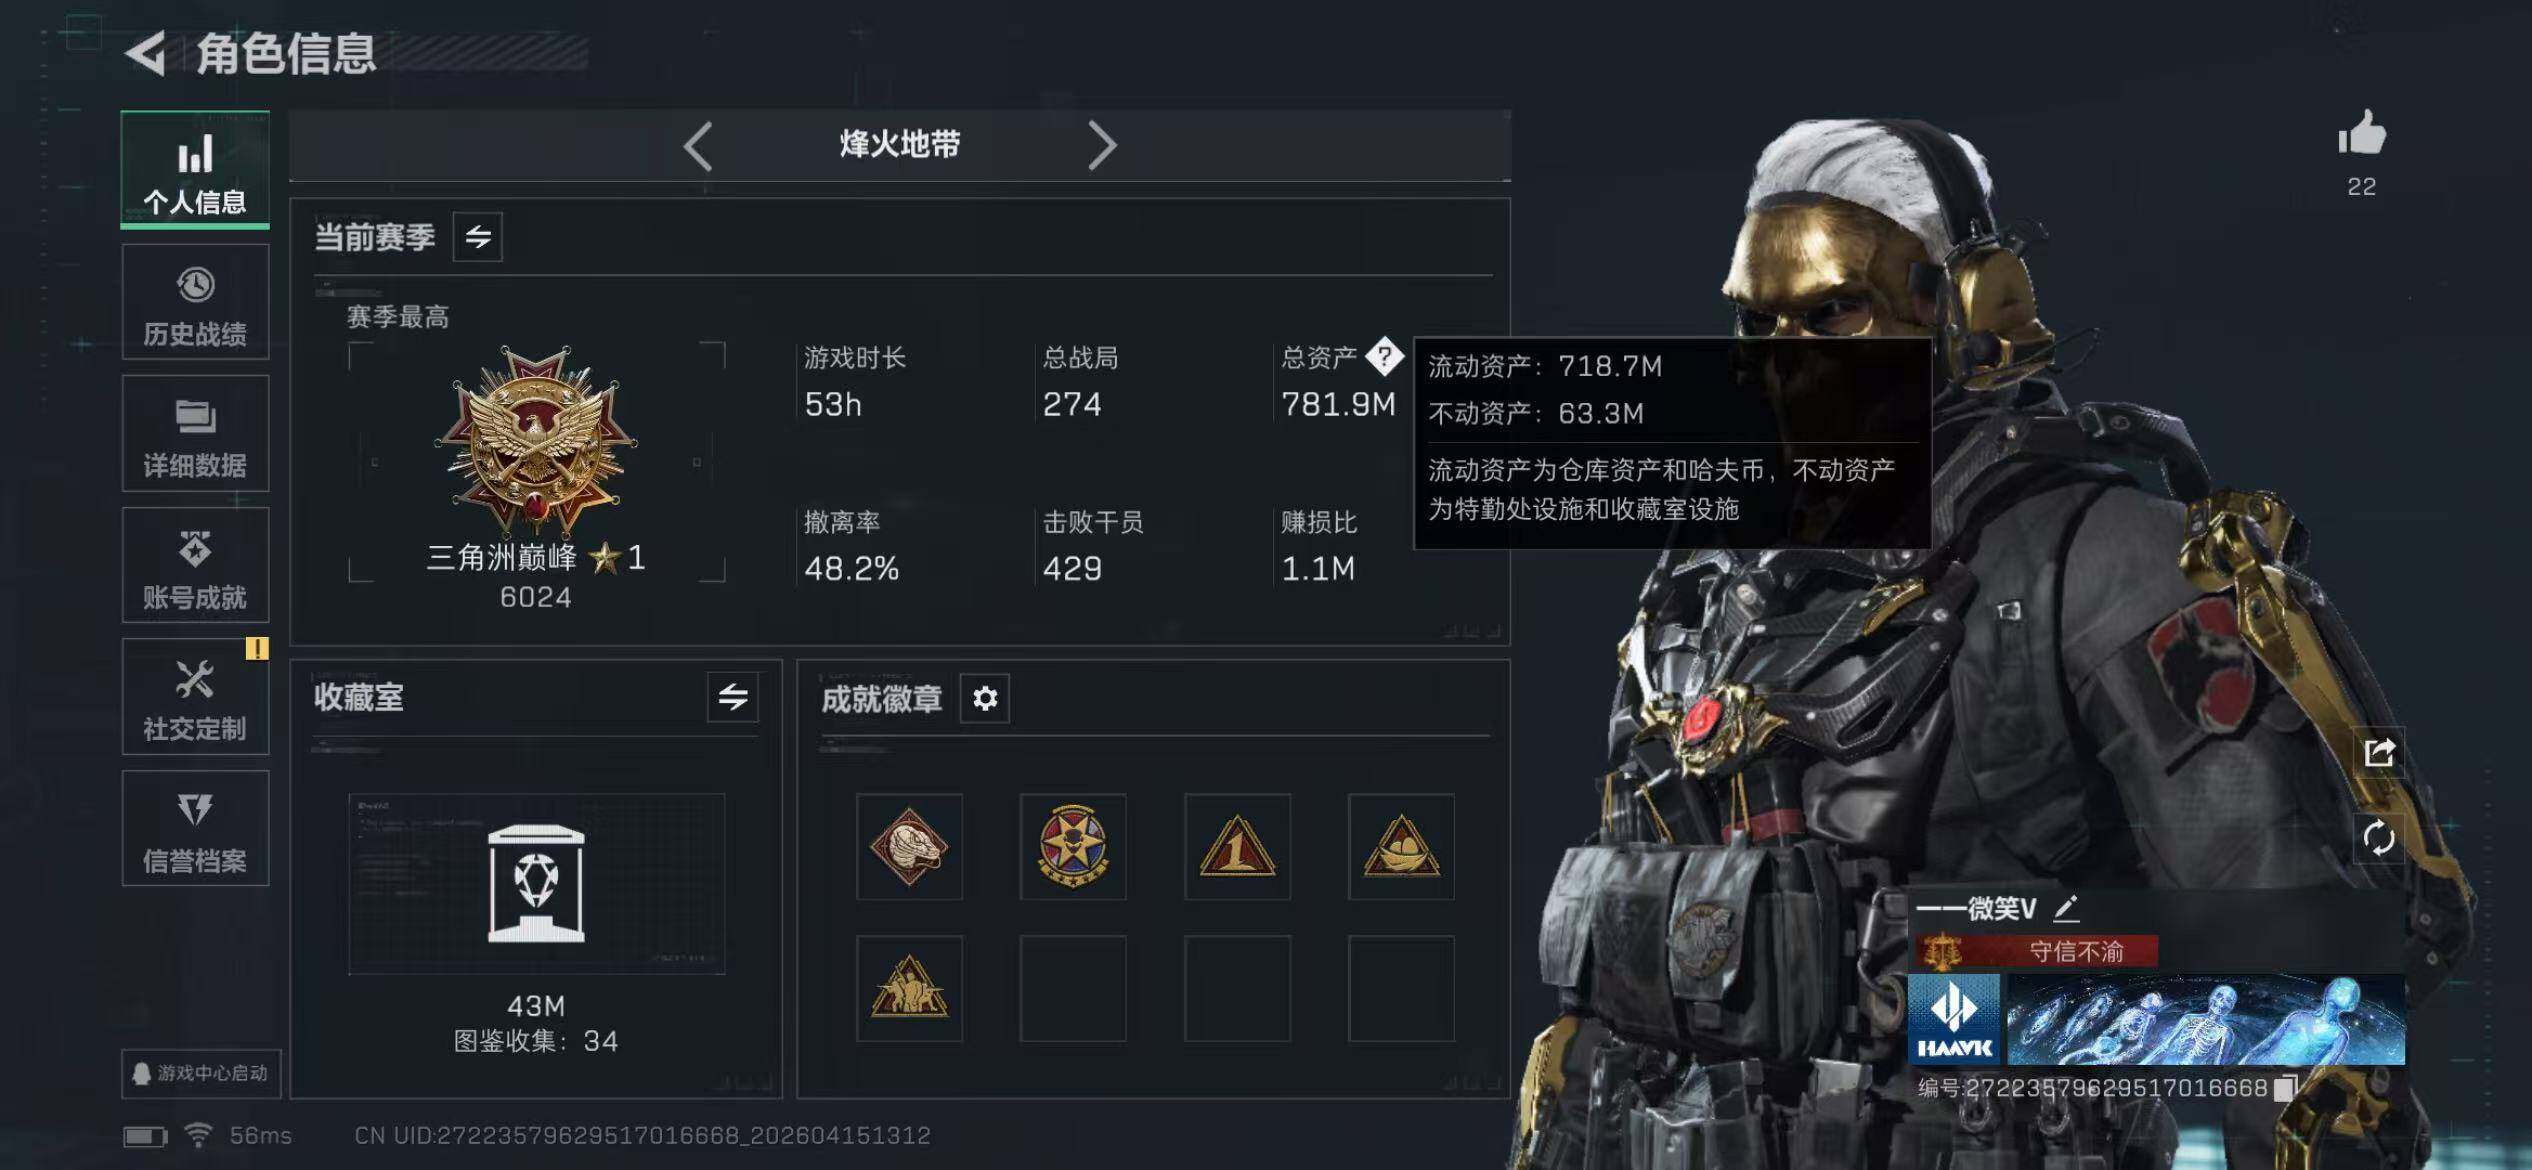Click the 总资产 question mark help icon
Image resolution: width=2532 pixels, height=1170 pixels.
pyautogui.click(x=1385, y=356)
